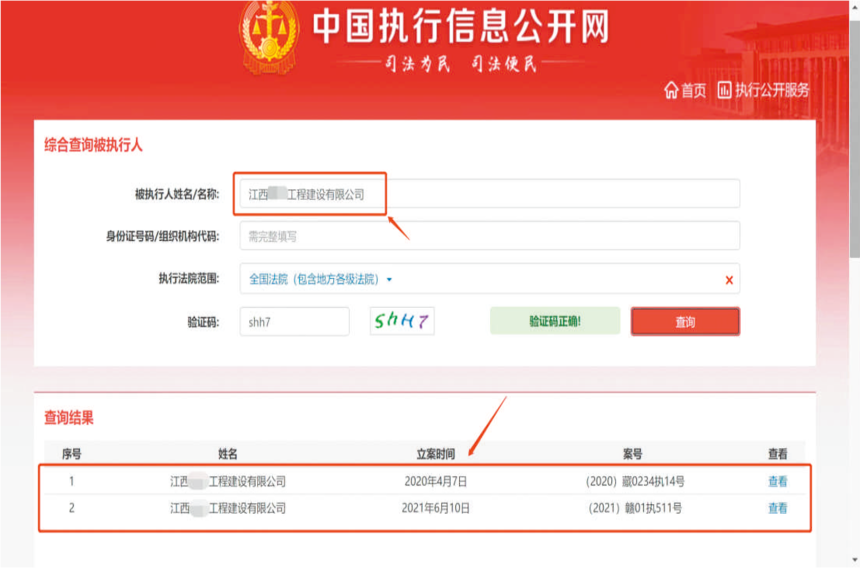The width and height of the screenshot is (860, 568).
Task: Select case number (2021) 赣01执511号
Action: [x=635, y=508]
